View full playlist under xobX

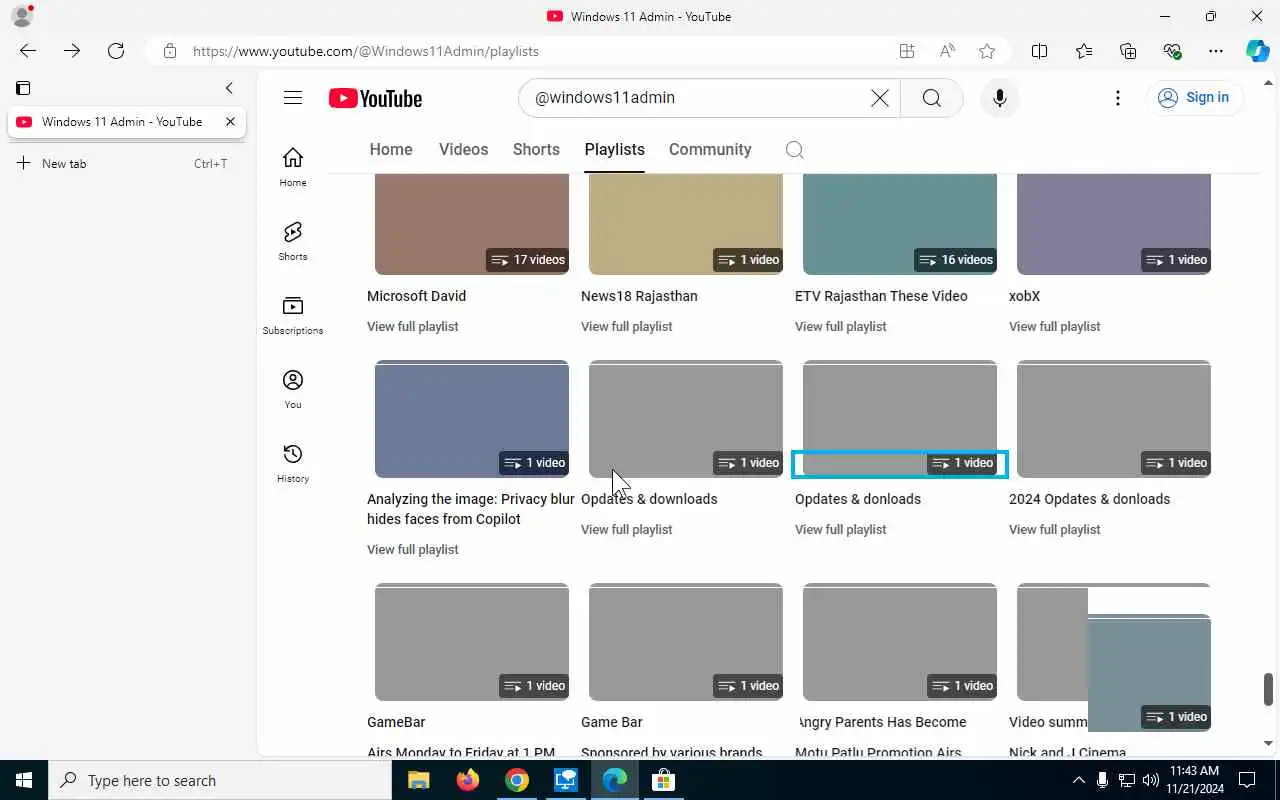click(1054, 327)
